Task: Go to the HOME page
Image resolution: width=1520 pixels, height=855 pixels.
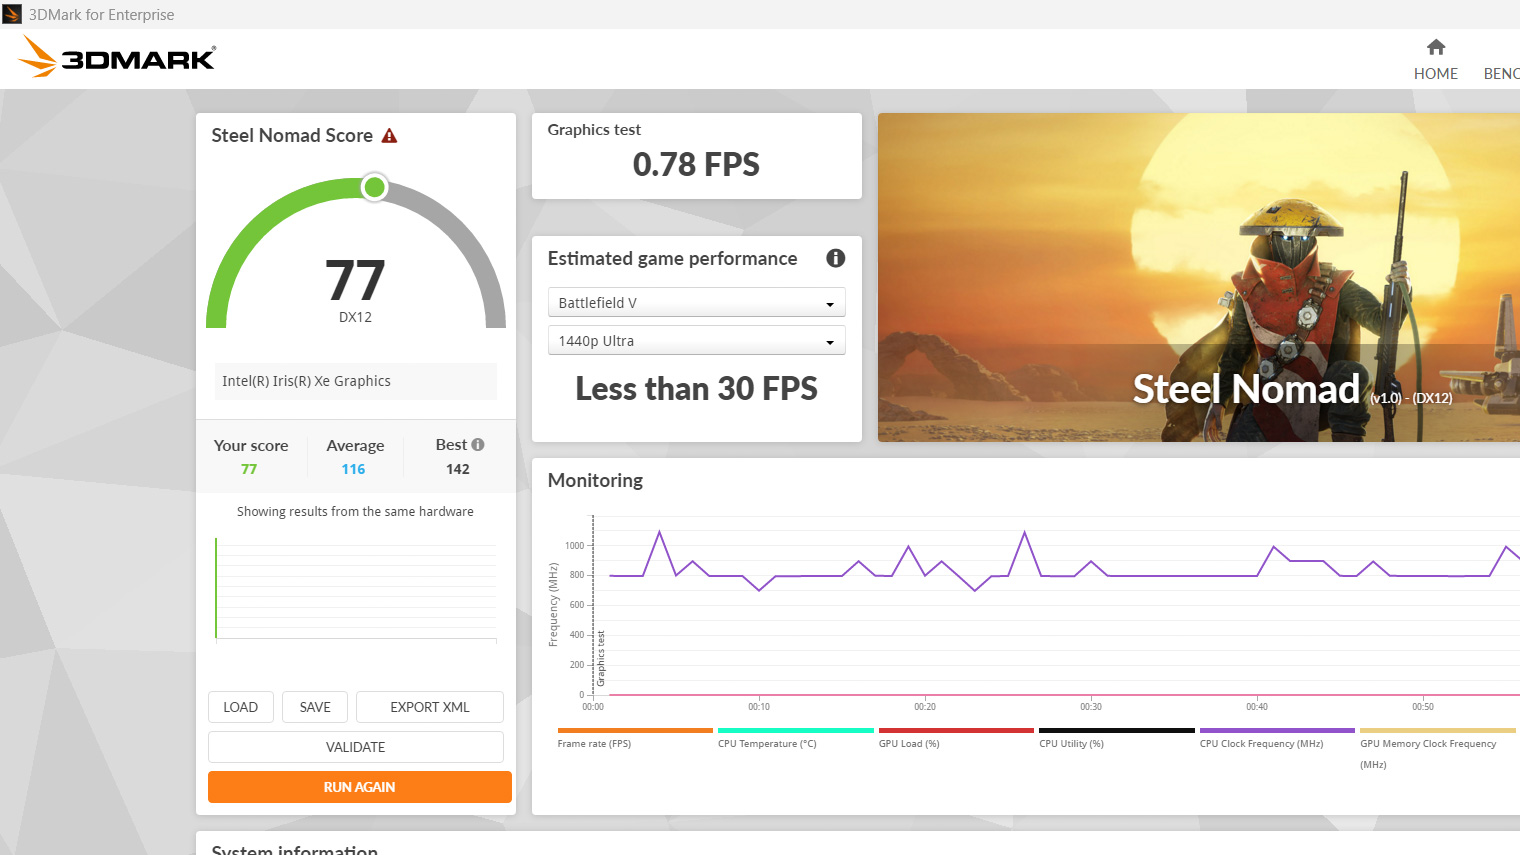Action: (x=1435, y=60)
